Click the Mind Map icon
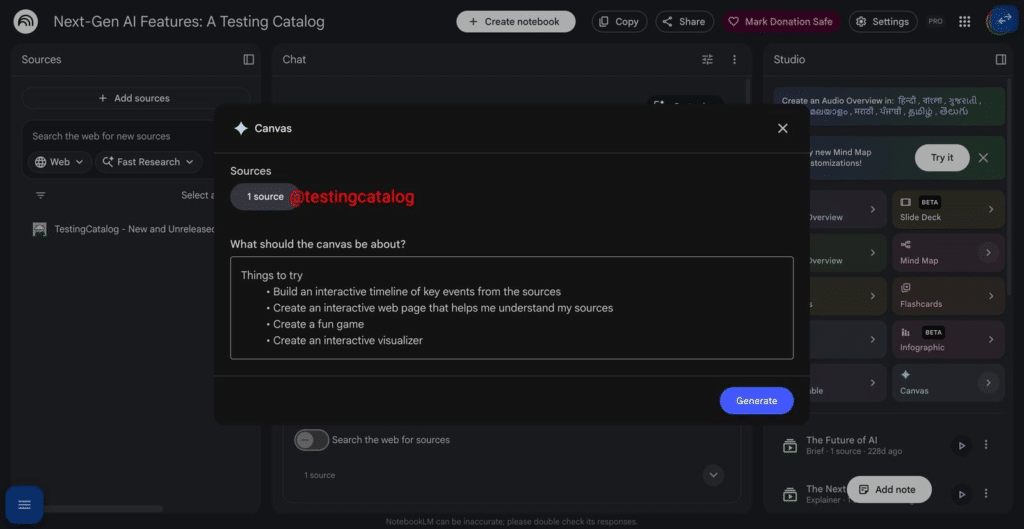 (x=905, y=245)
